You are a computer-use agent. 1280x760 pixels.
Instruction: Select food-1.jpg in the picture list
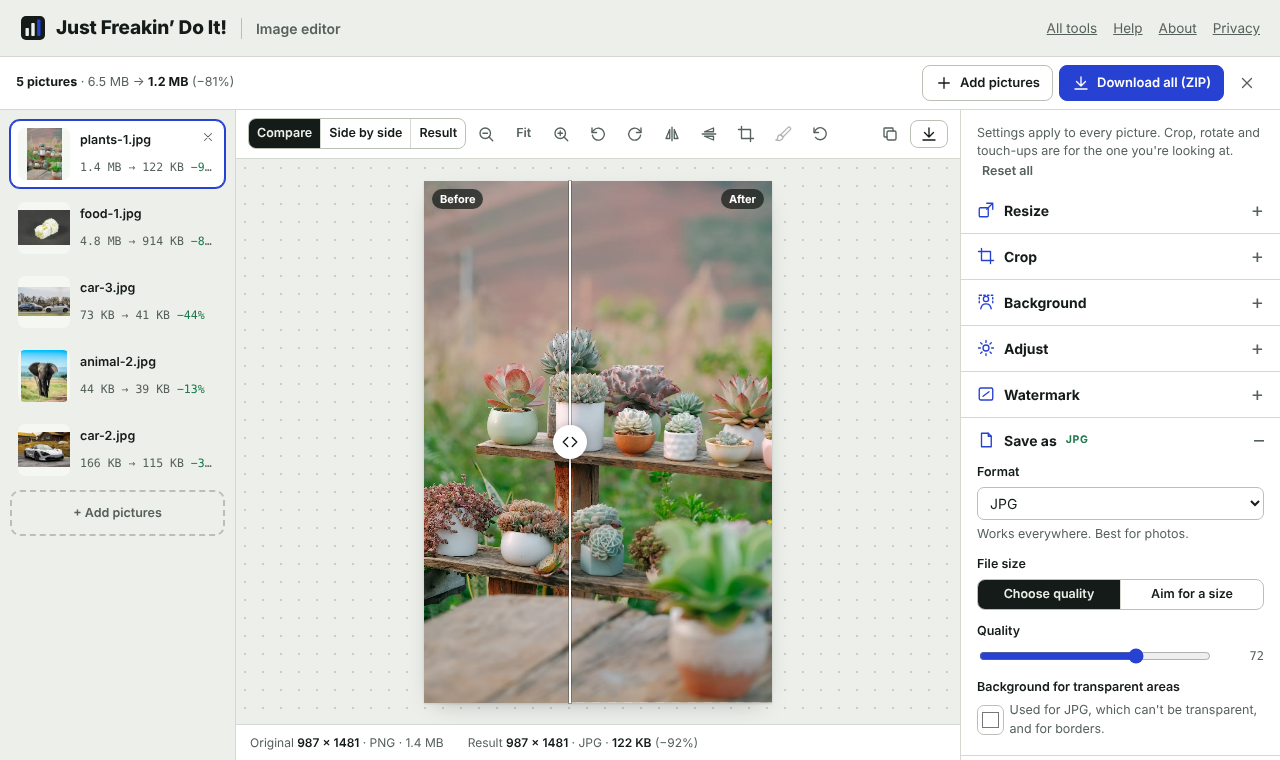pos(117,228)
